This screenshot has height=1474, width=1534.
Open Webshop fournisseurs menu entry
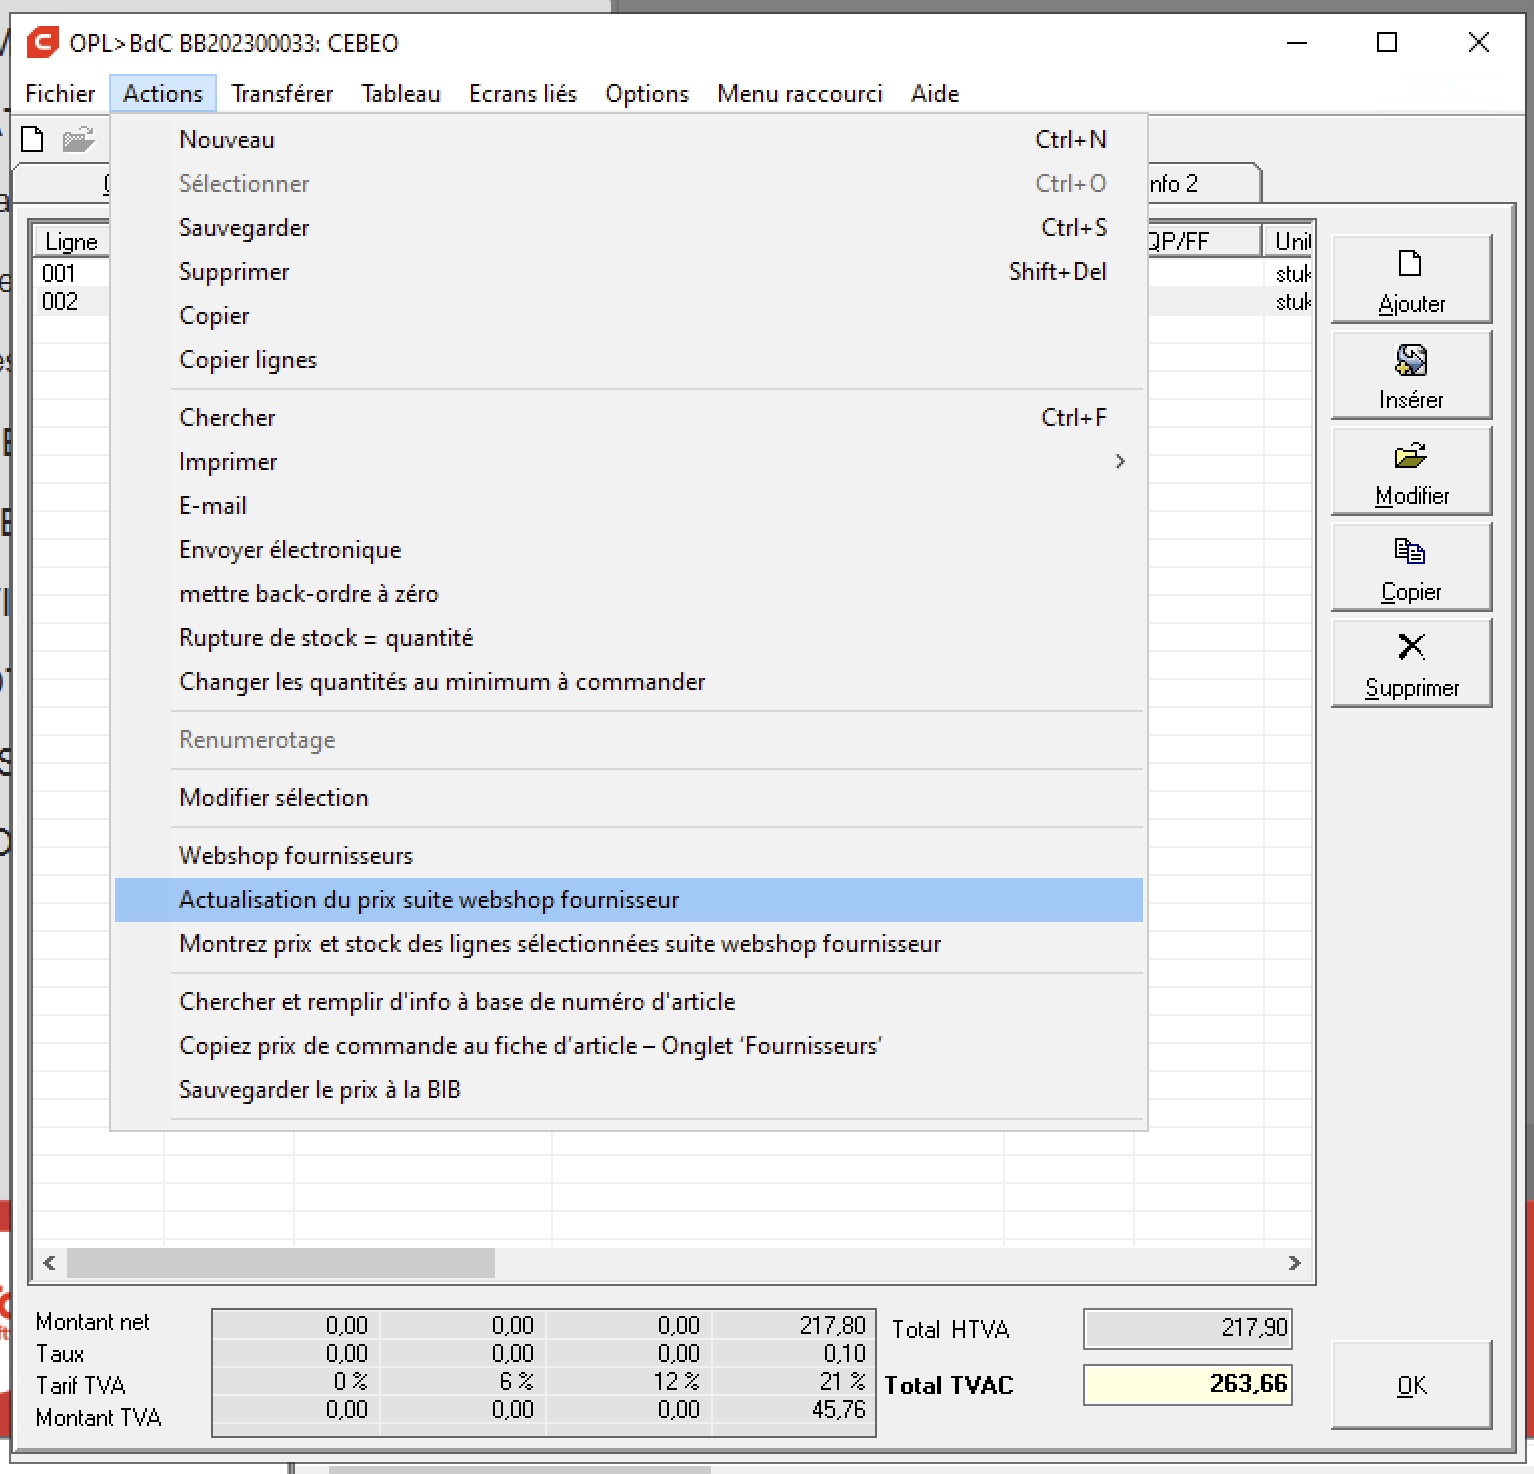point(629,856)
